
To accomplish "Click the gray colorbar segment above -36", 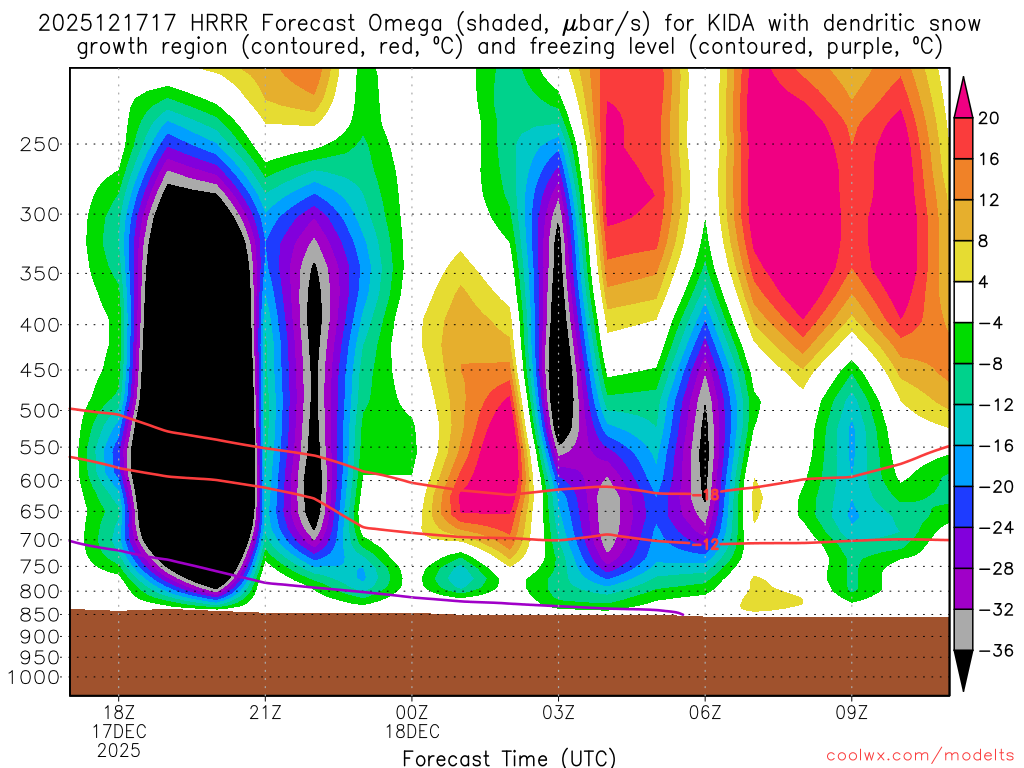I will click(963, 630).
